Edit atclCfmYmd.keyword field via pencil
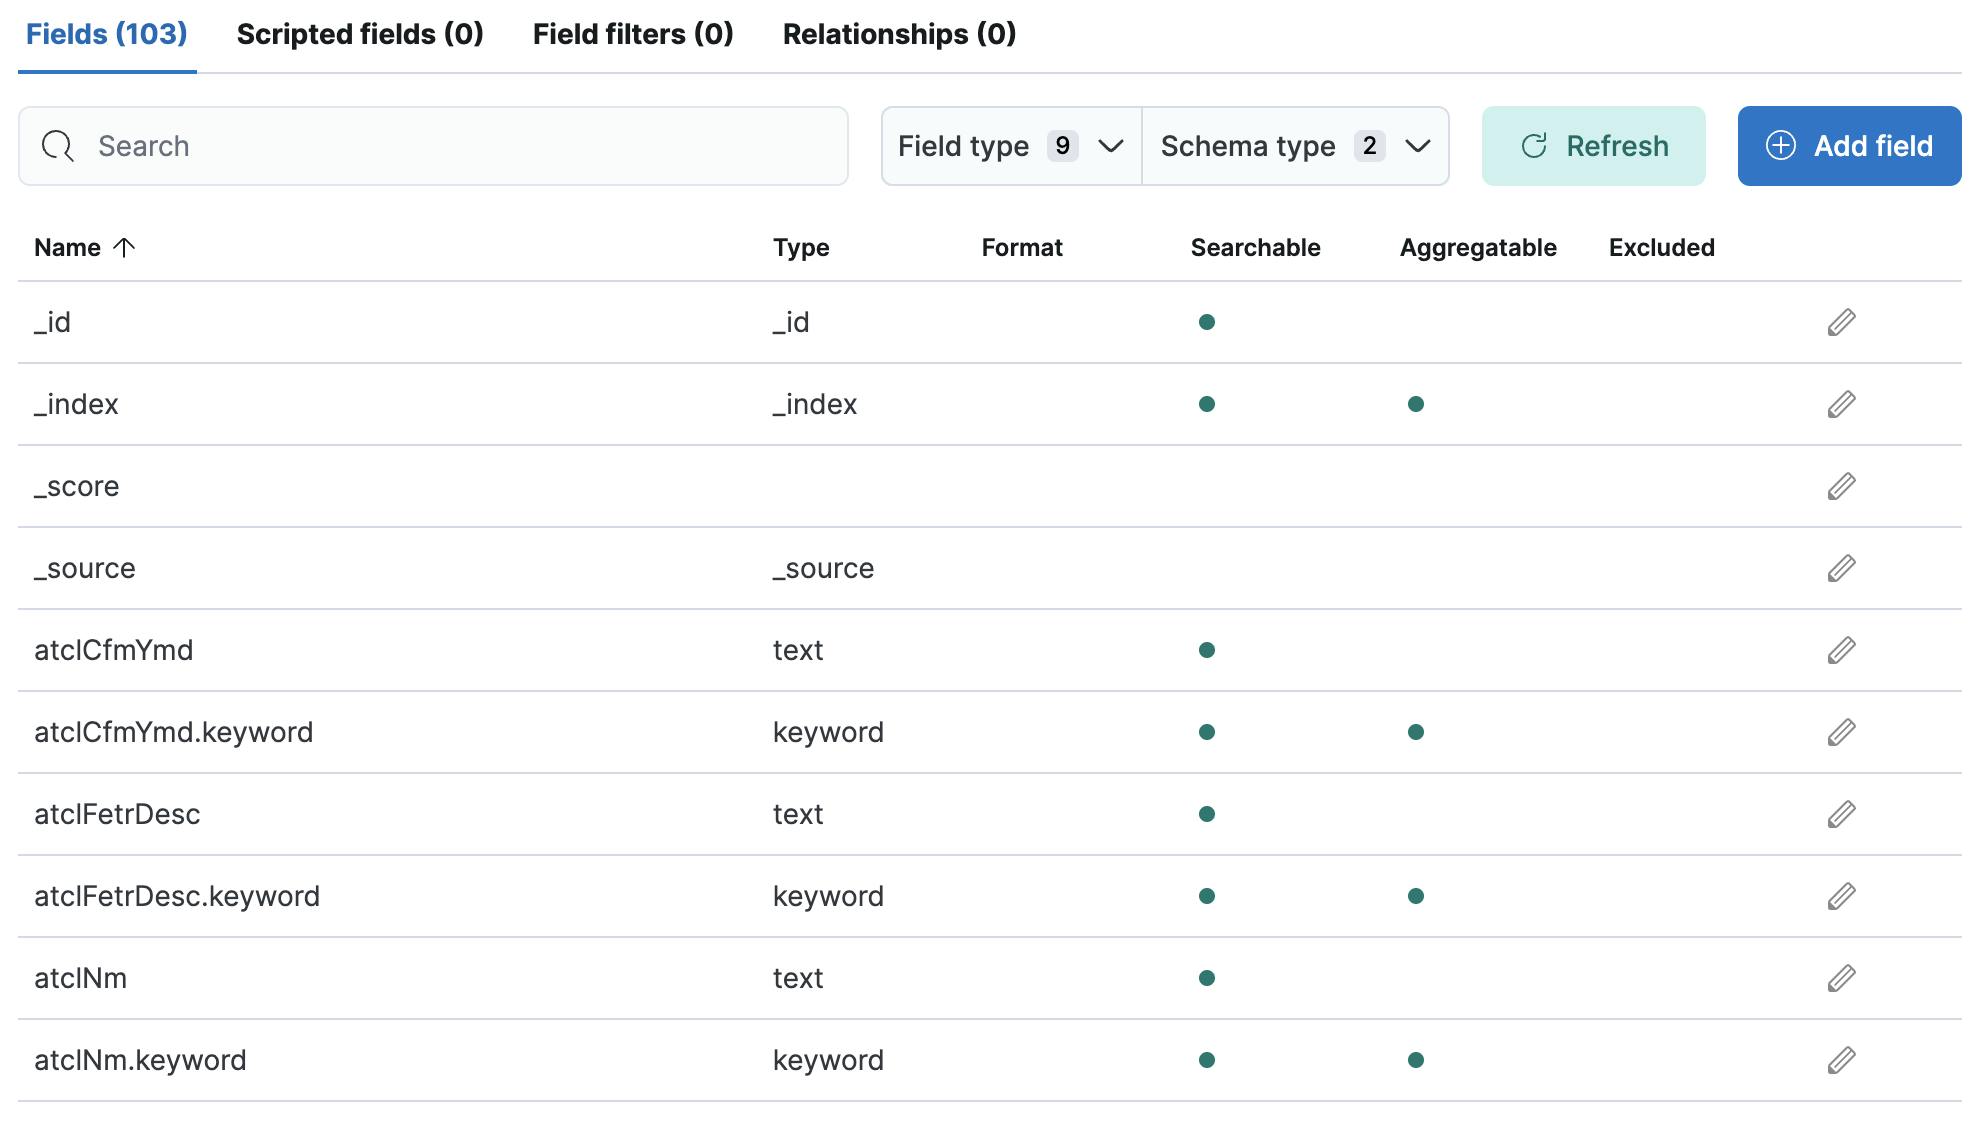The image size is (1982, 1128). 1841,732
